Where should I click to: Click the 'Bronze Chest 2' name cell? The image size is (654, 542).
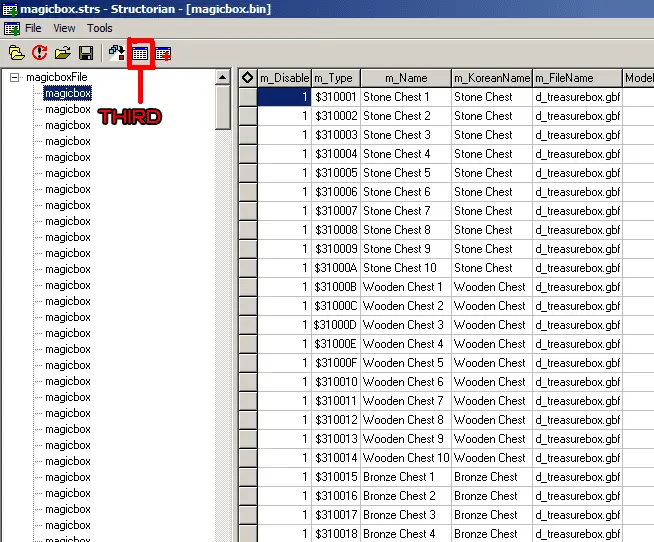[406, 496]
